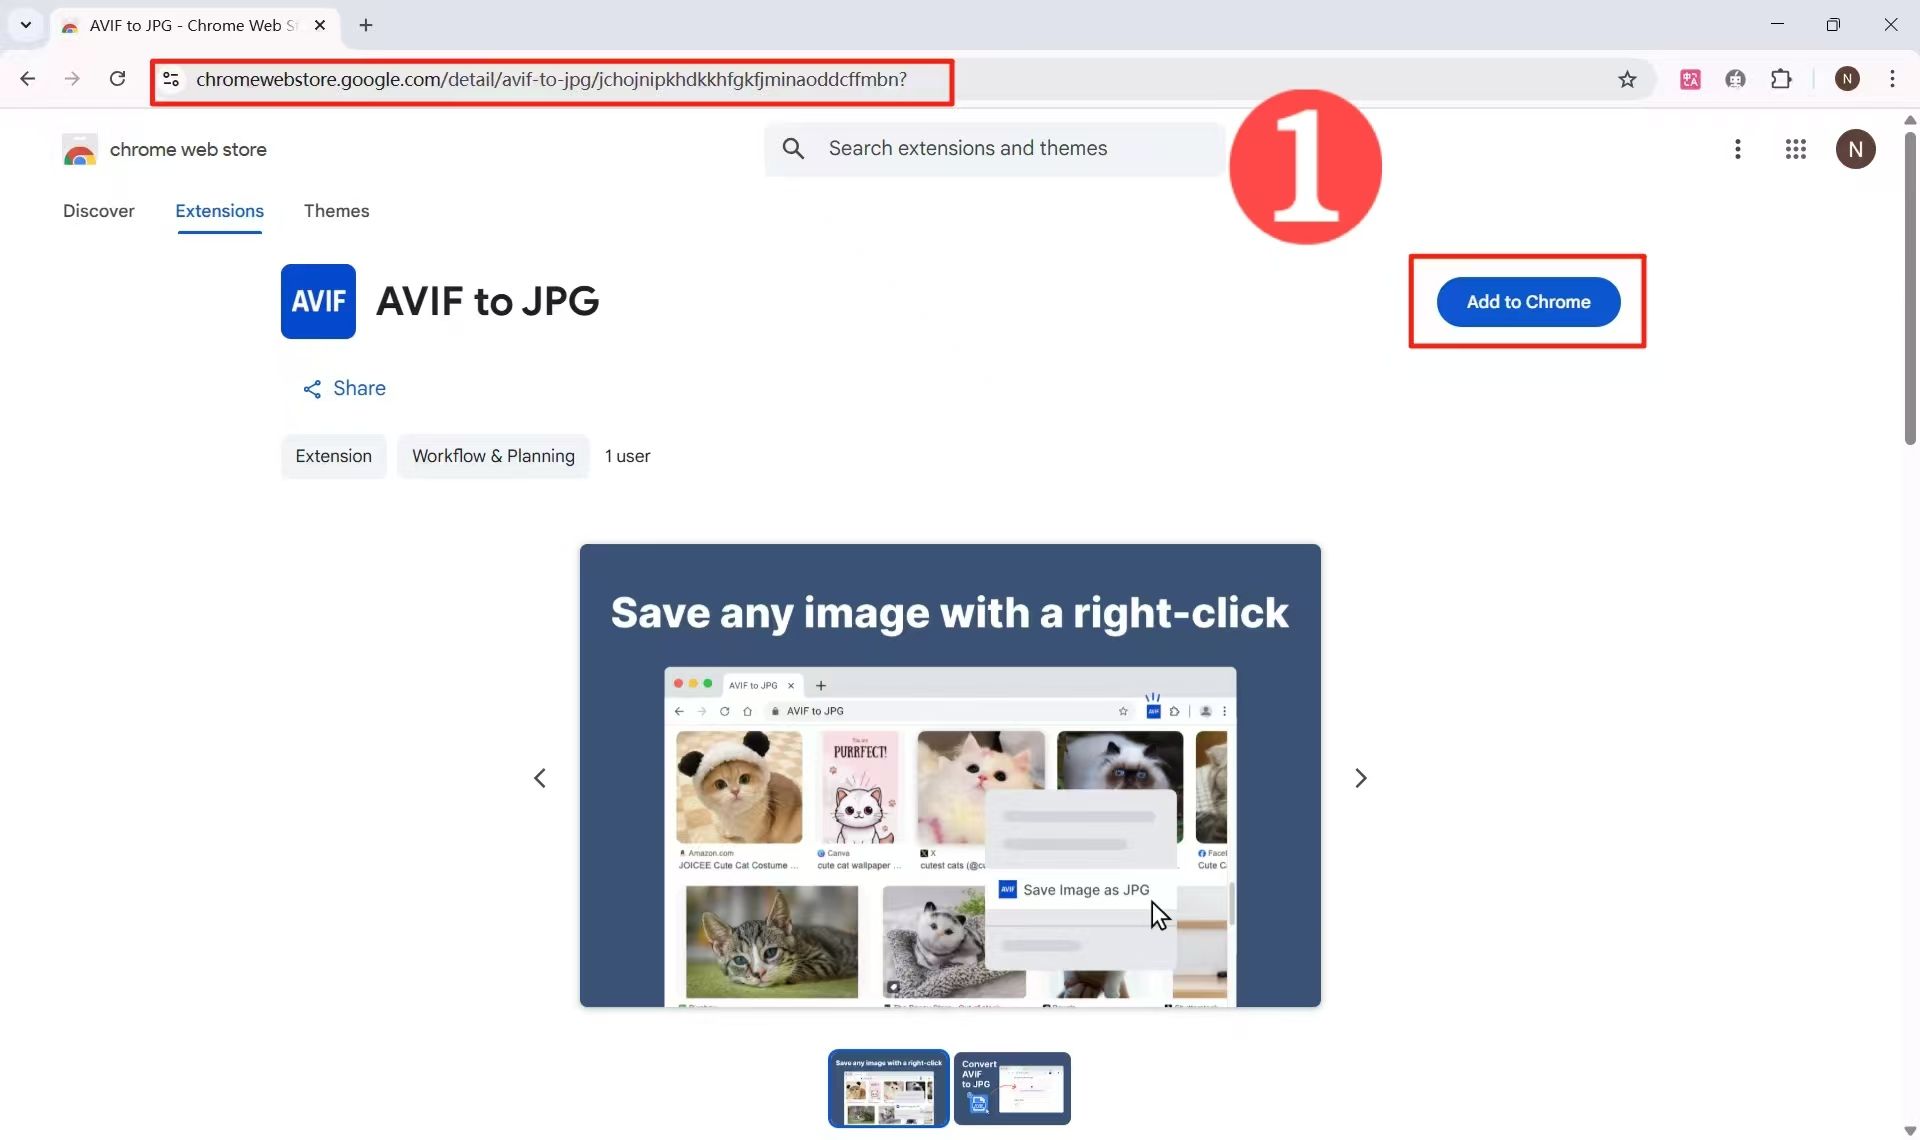The image size is (1920, 1140).
Task: Open Chrome's three-dot main menu
Action: (x=1892, y=79)
